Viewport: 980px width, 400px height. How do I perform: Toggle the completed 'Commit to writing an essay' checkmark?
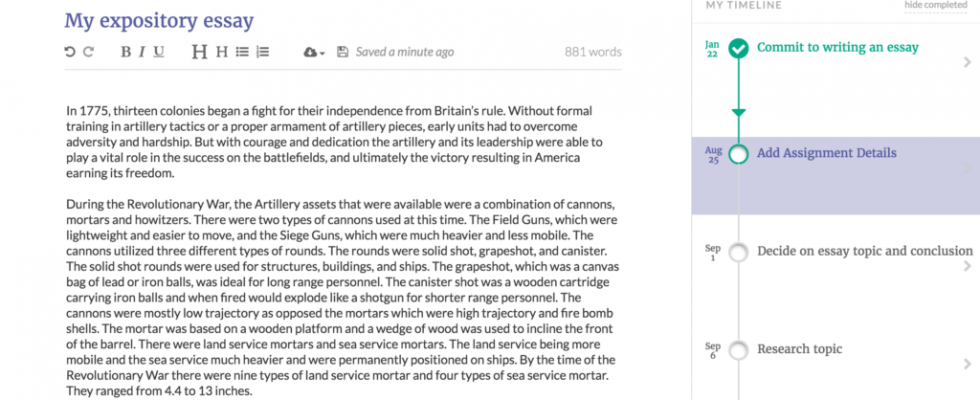(x=739, y=48)
